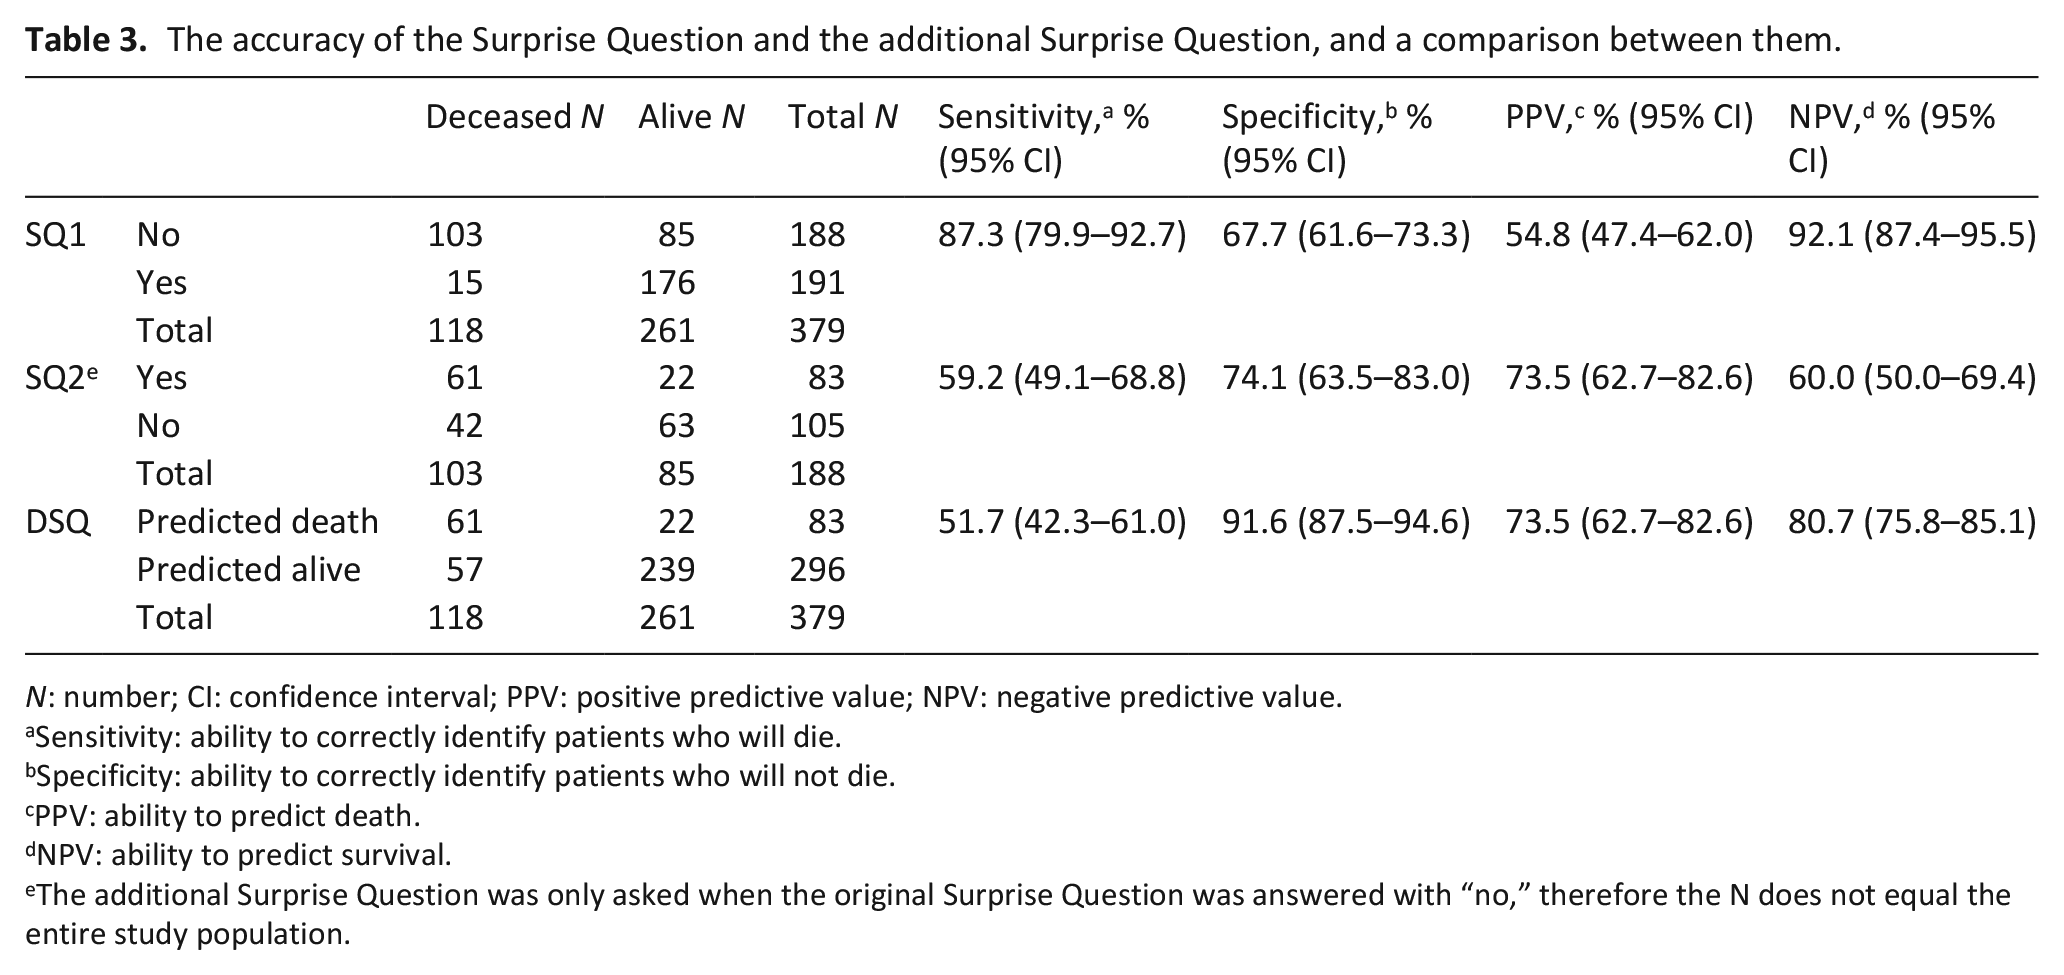
Task: Select SQ2 NPV value 60.0 (50.0–69.4)
Action: [x=1912, y=378]
